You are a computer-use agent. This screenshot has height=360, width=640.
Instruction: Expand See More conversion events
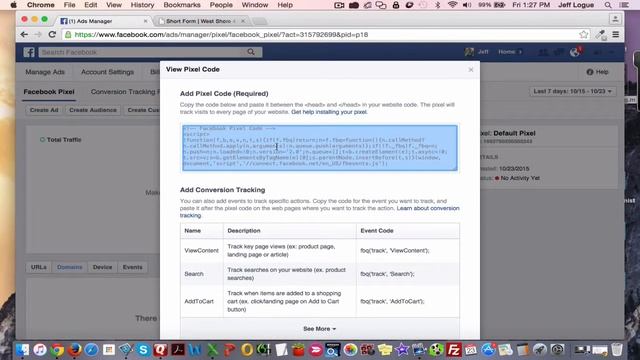tap(320, 329)
